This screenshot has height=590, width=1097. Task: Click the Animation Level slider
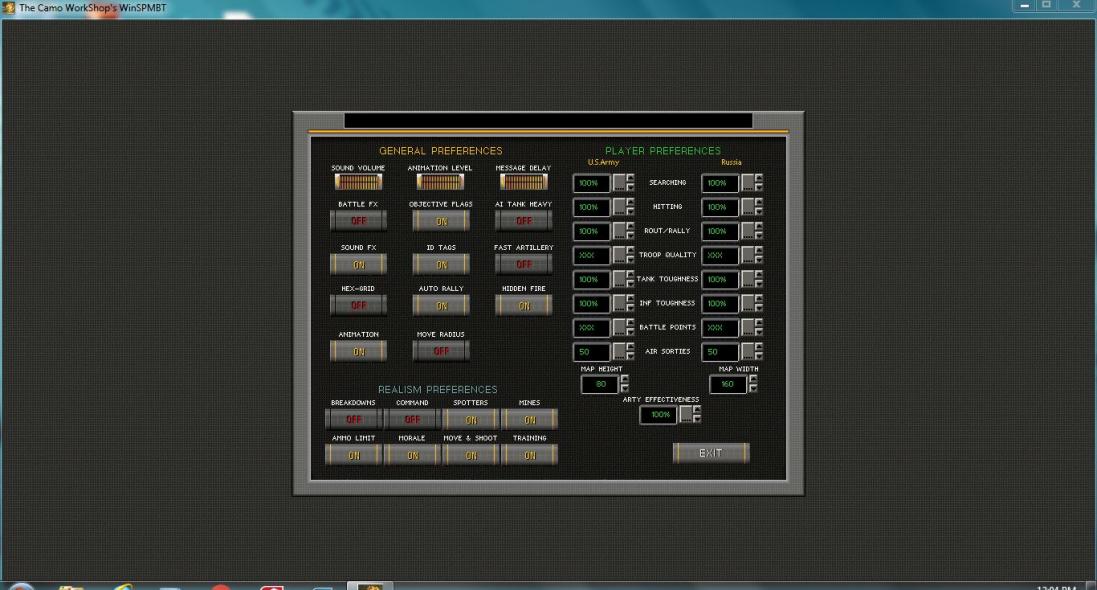tap(441, 181)
